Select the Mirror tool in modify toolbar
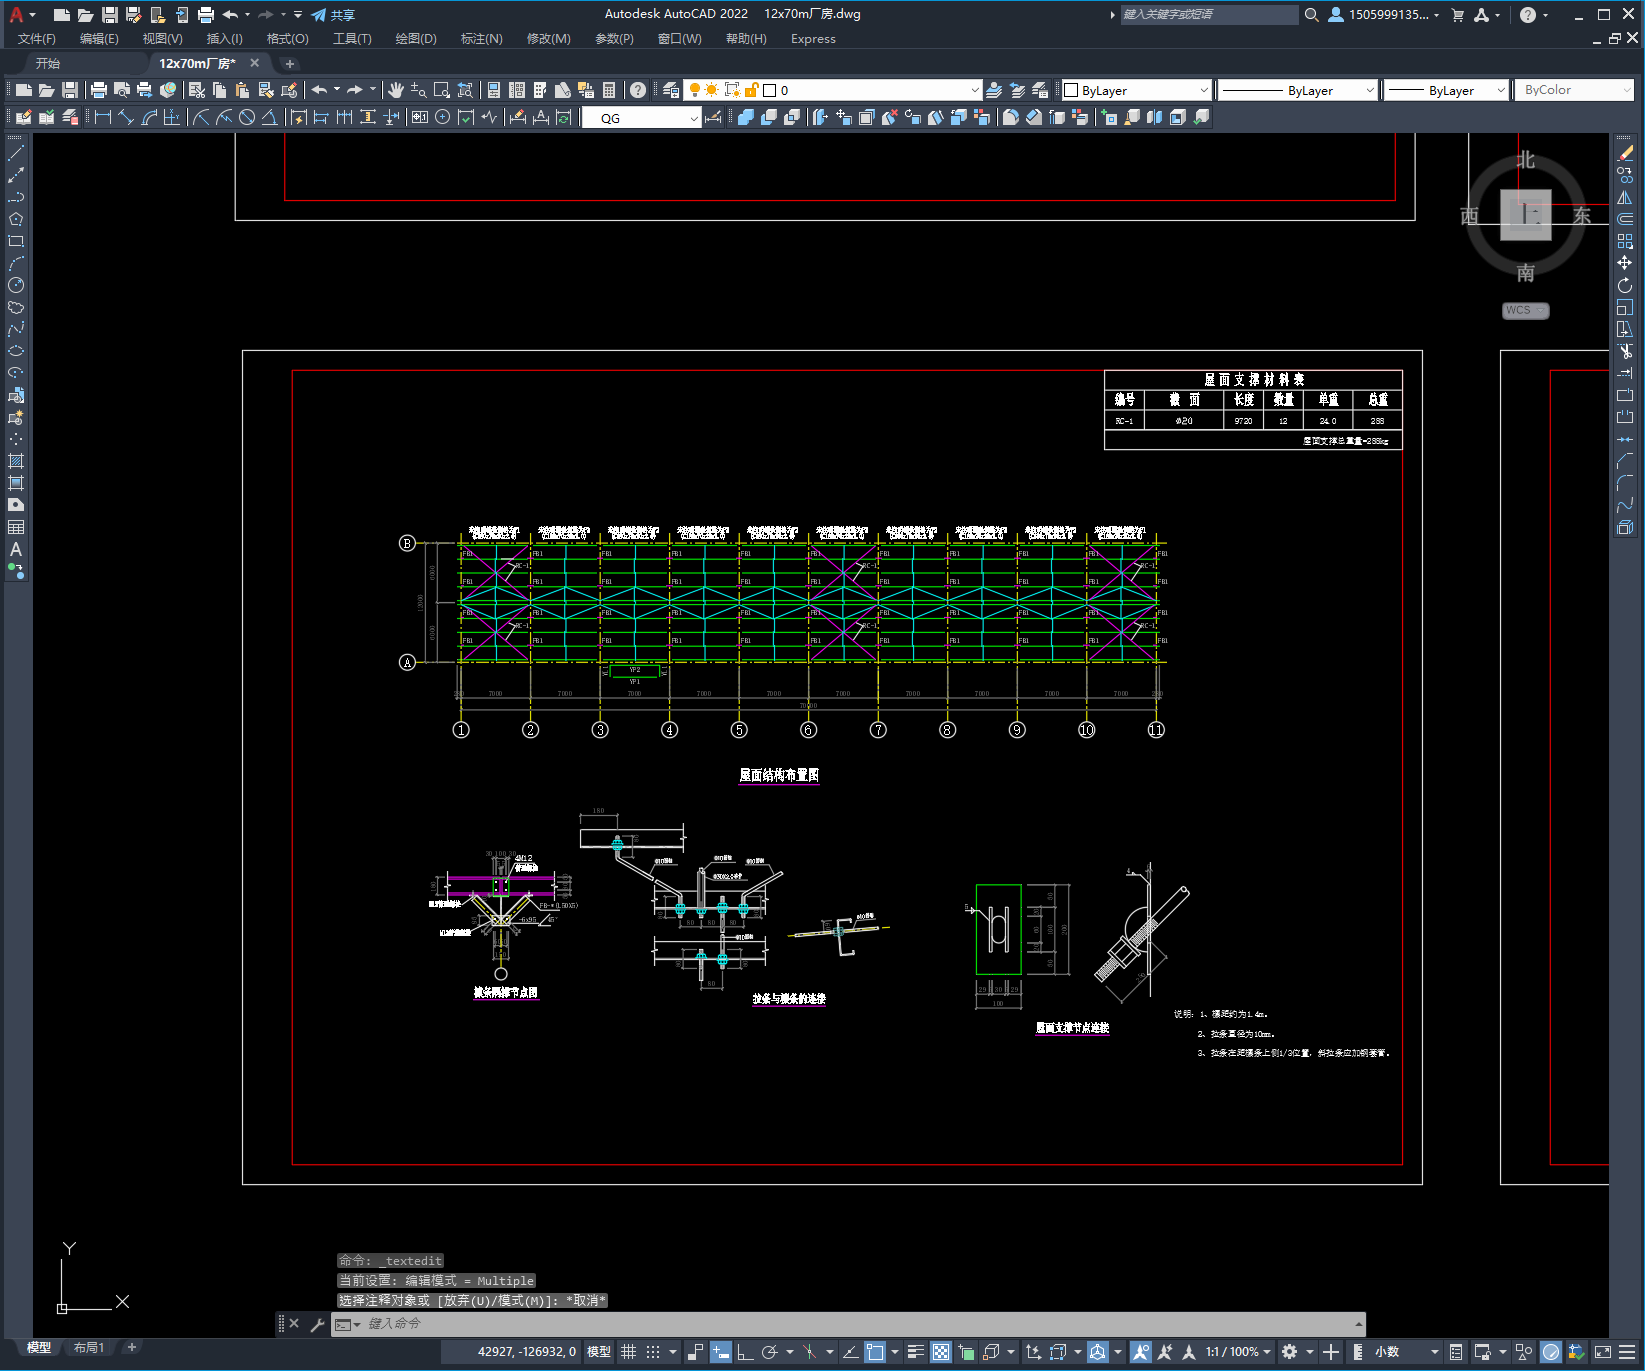The width and height of the screenshot is (1645, 1371). point(1625,197)
